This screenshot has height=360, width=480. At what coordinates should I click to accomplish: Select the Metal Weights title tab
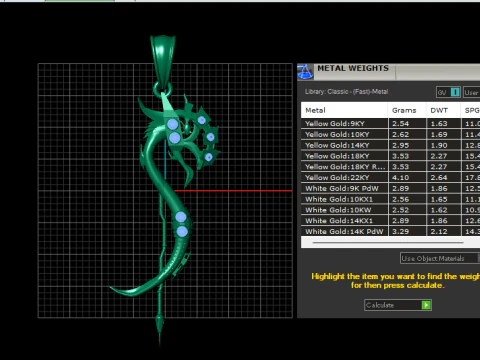(353, 68)
